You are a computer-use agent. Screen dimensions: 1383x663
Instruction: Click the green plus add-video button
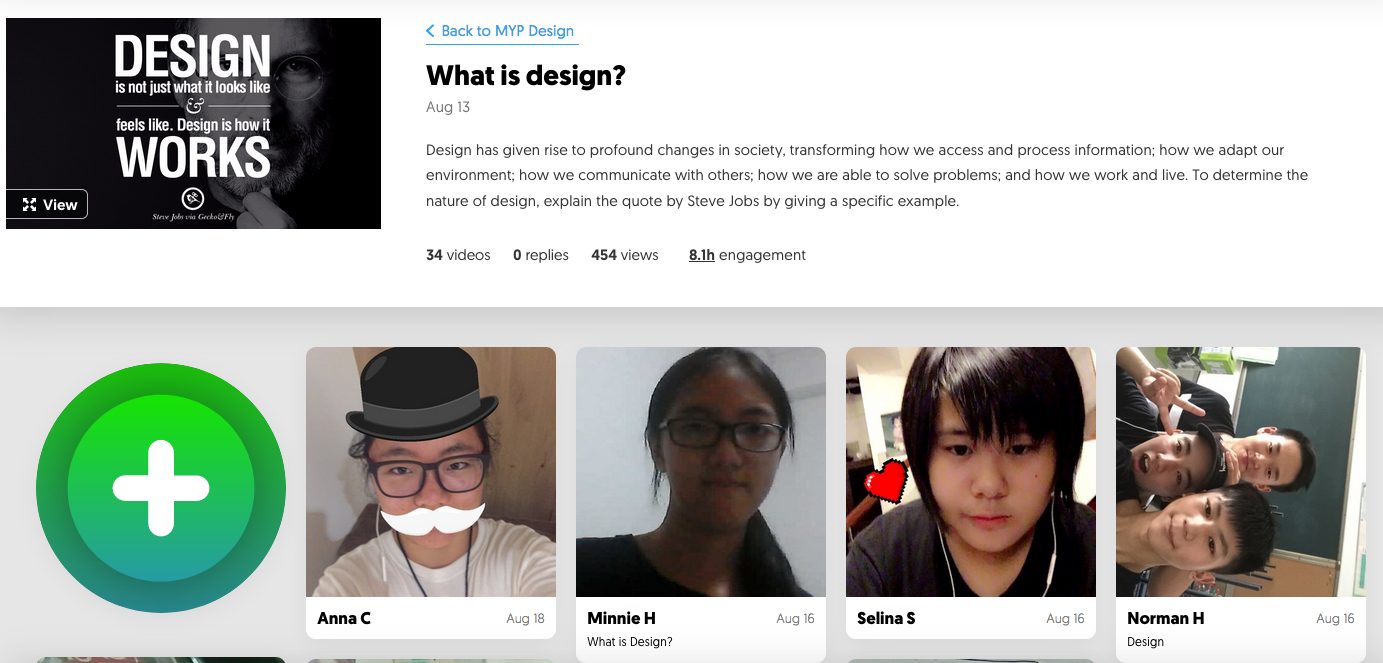pos(161,489)
